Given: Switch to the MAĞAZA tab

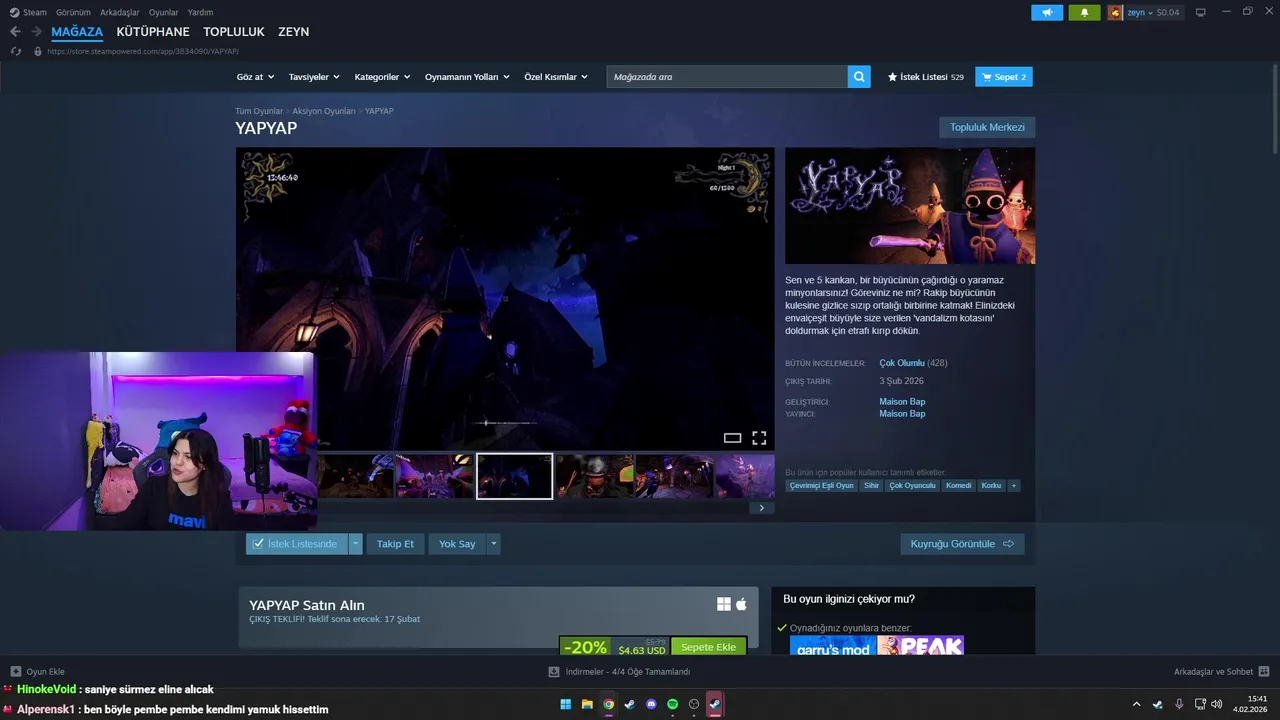Looking at the screenshot, I should pyautogui.click(x=77, y=32).
